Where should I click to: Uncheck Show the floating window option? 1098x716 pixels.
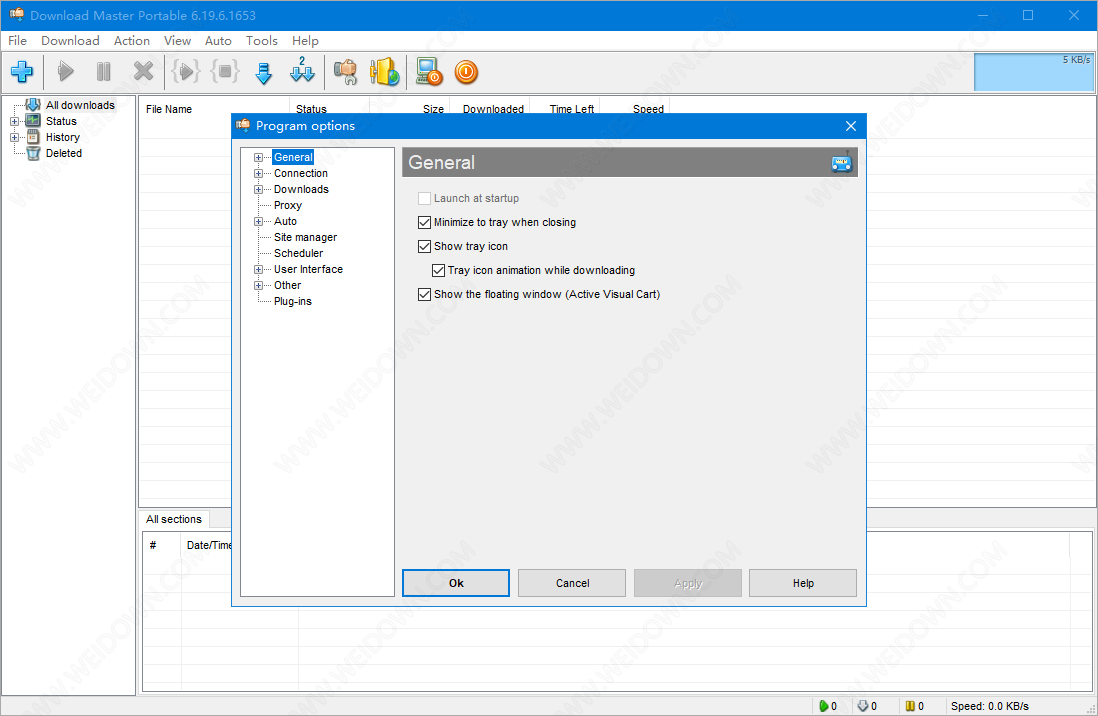coord(424,294)
